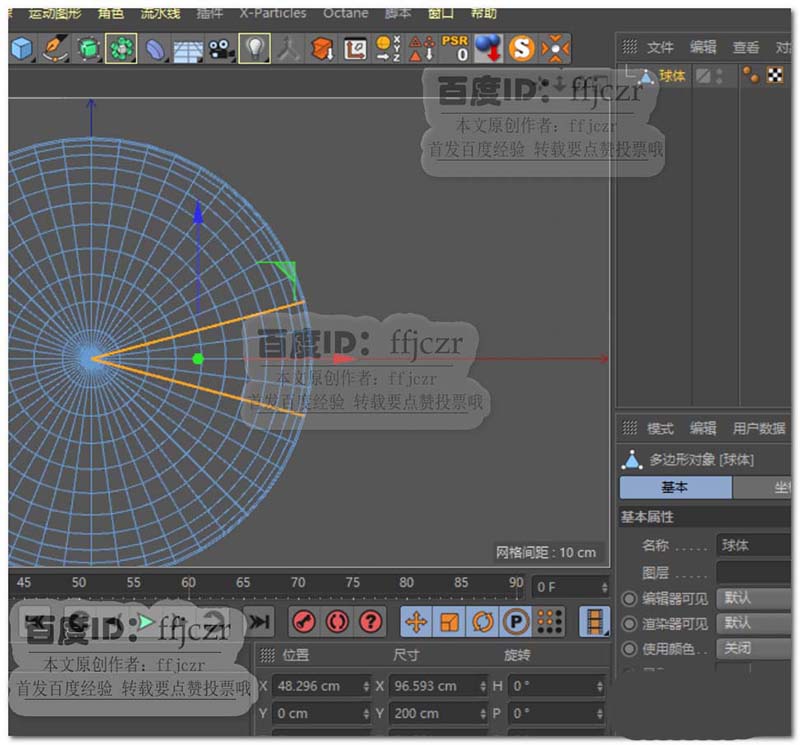Open attribute manager 编辑 menu
This screenshot has height=745, width=800.
[703, 429]
